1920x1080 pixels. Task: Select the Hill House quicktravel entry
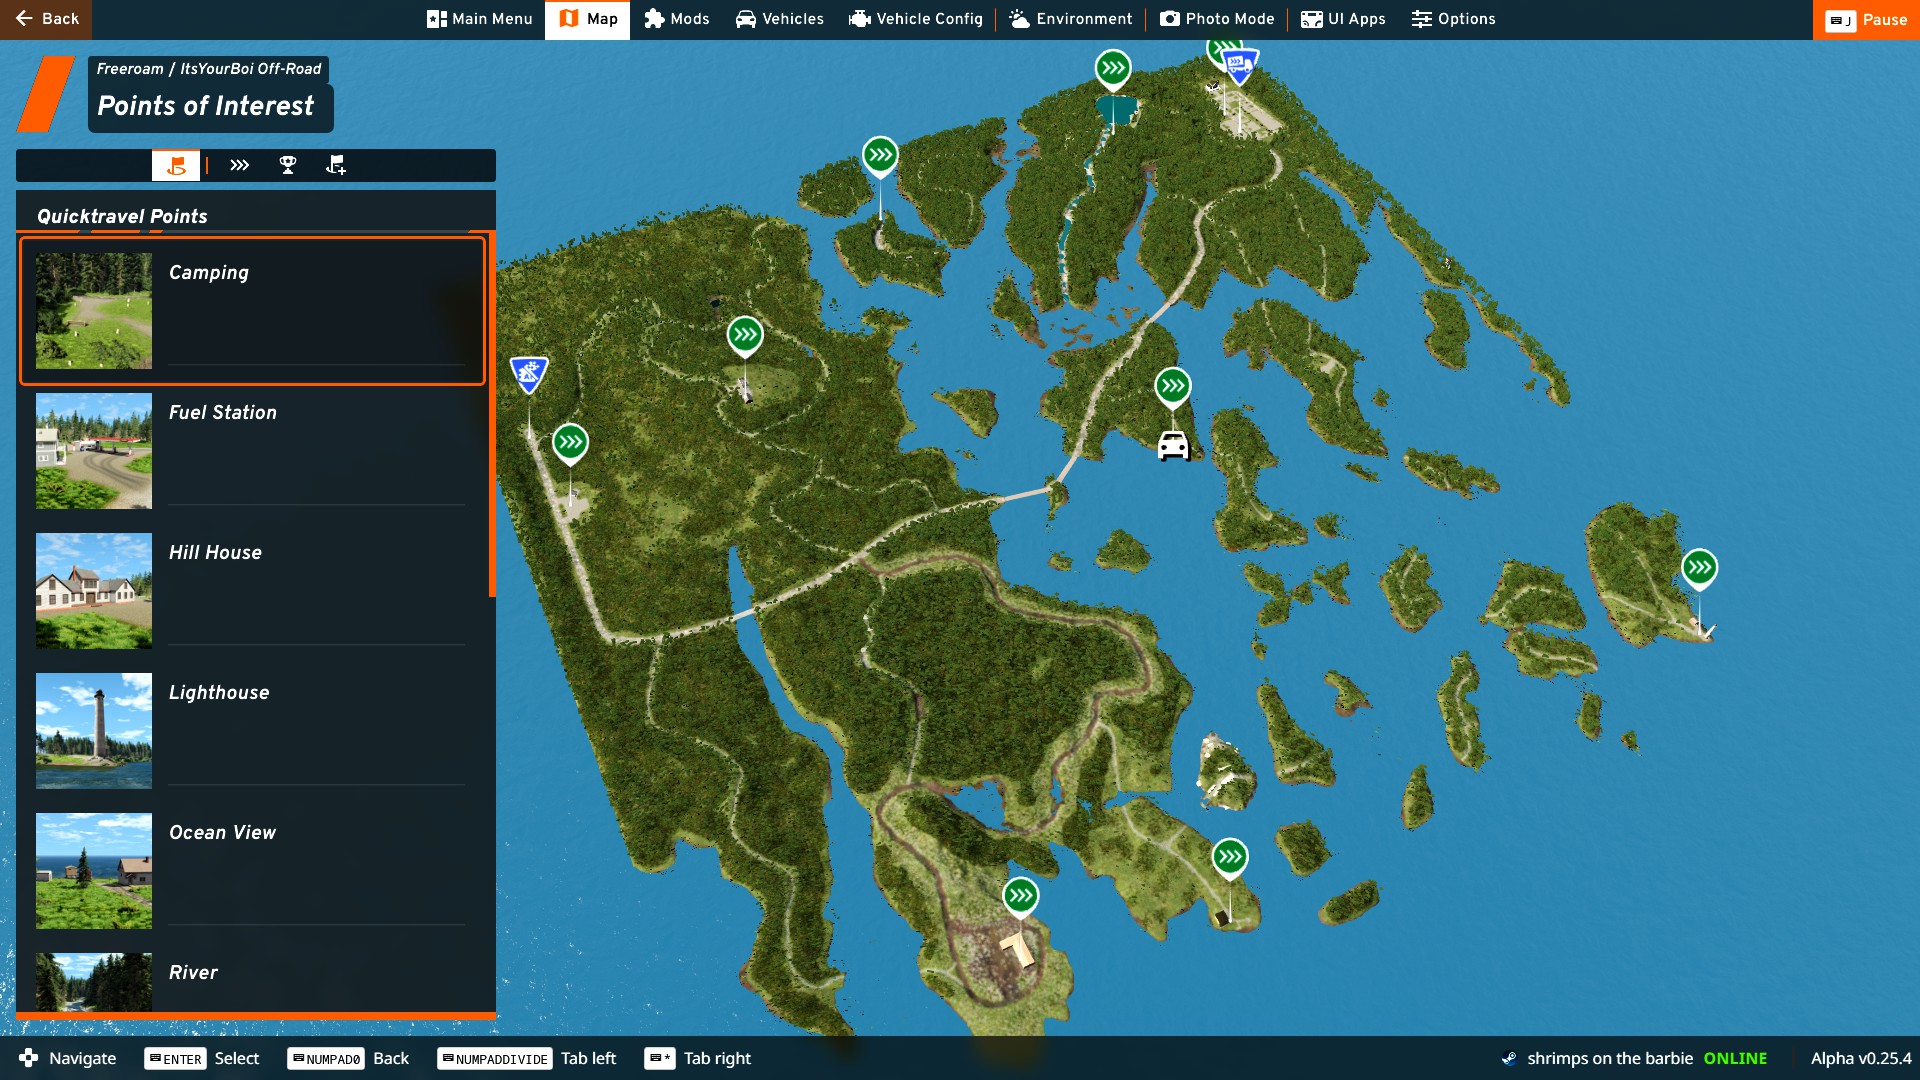click(x=252, y=591)
